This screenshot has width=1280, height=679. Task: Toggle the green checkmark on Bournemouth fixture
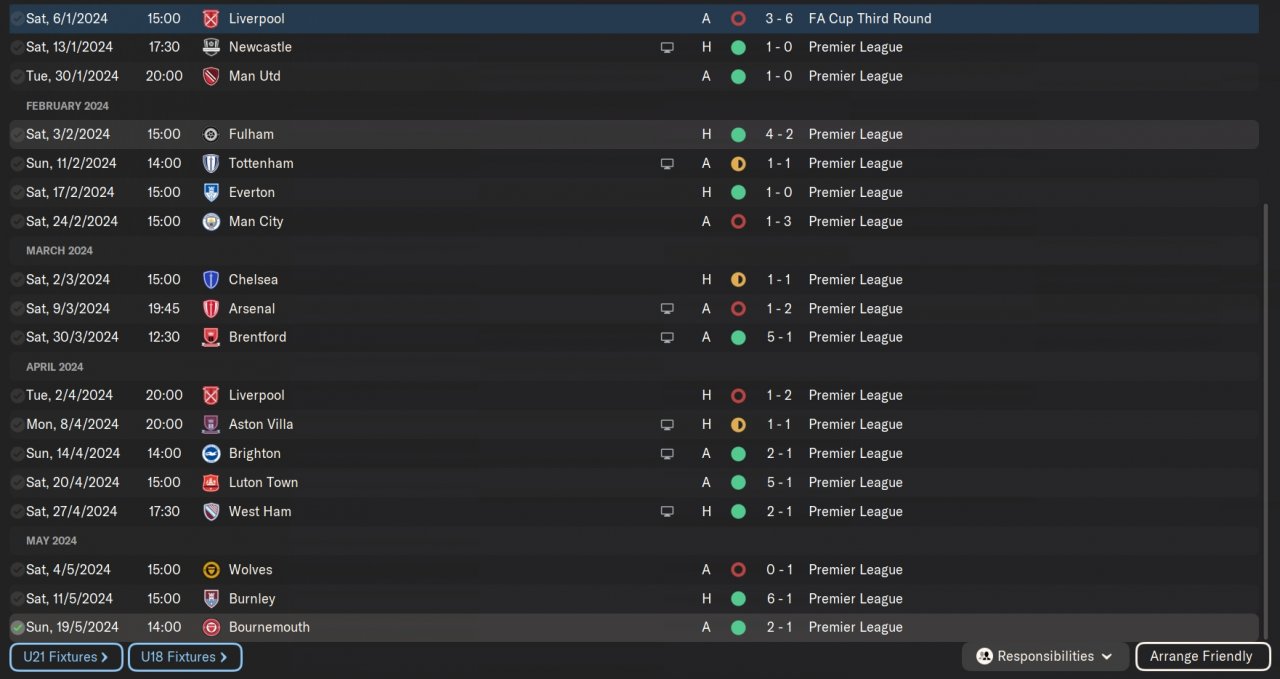[x=17, y=627]
